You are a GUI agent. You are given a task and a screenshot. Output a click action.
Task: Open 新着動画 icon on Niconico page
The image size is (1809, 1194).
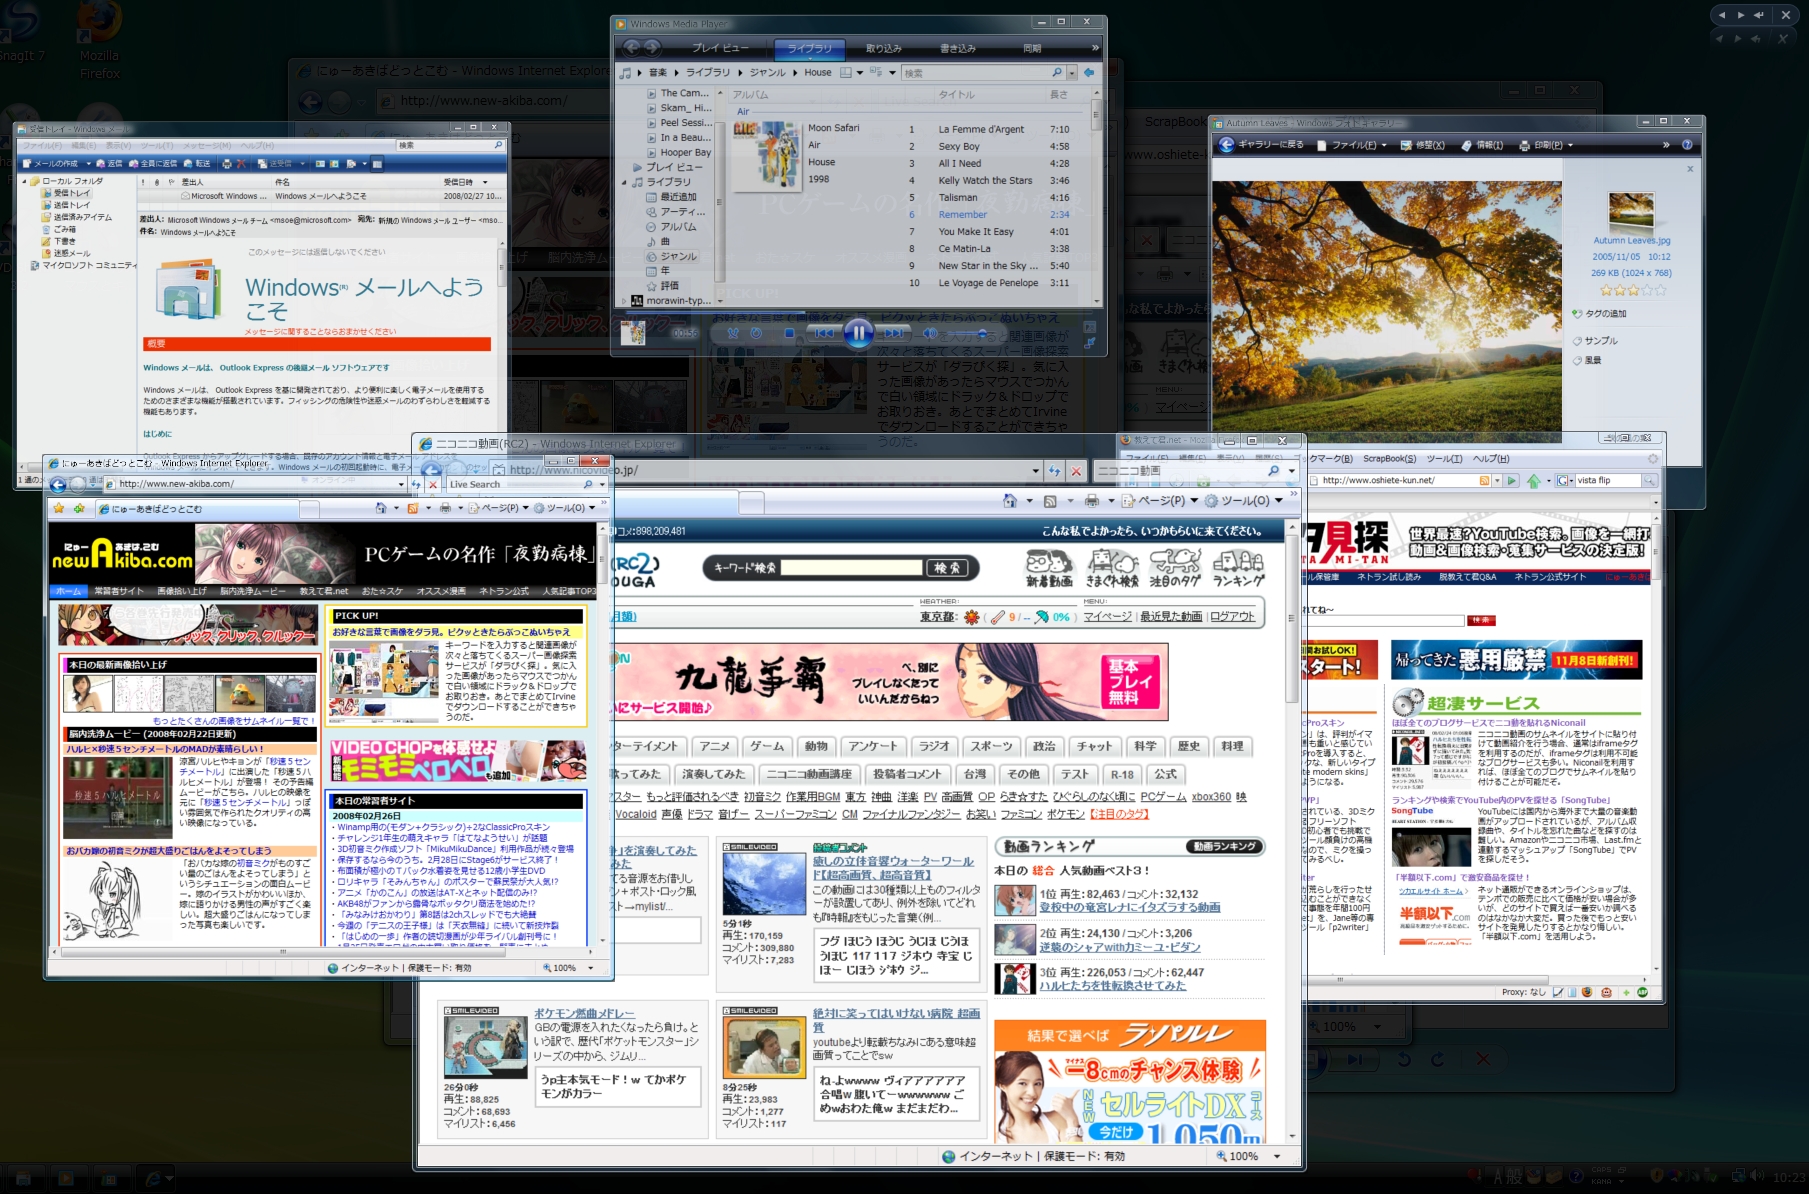[x=1049, y=567]
